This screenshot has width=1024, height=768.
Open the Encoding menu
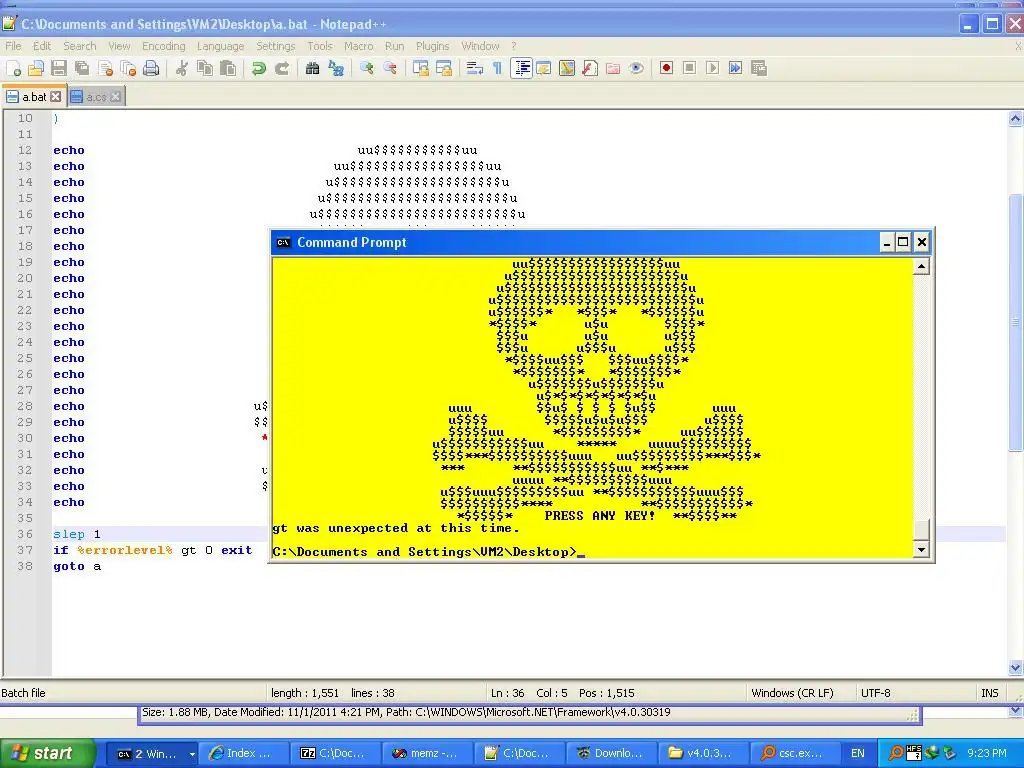[x=163, y=46]
